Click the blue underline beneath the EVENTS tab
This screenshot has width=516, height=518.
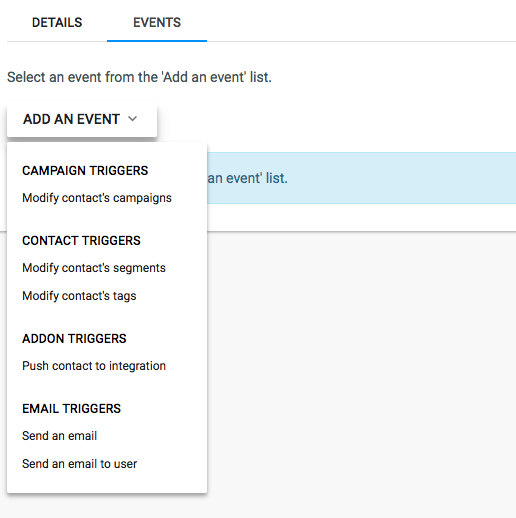(x=157, y=41)
